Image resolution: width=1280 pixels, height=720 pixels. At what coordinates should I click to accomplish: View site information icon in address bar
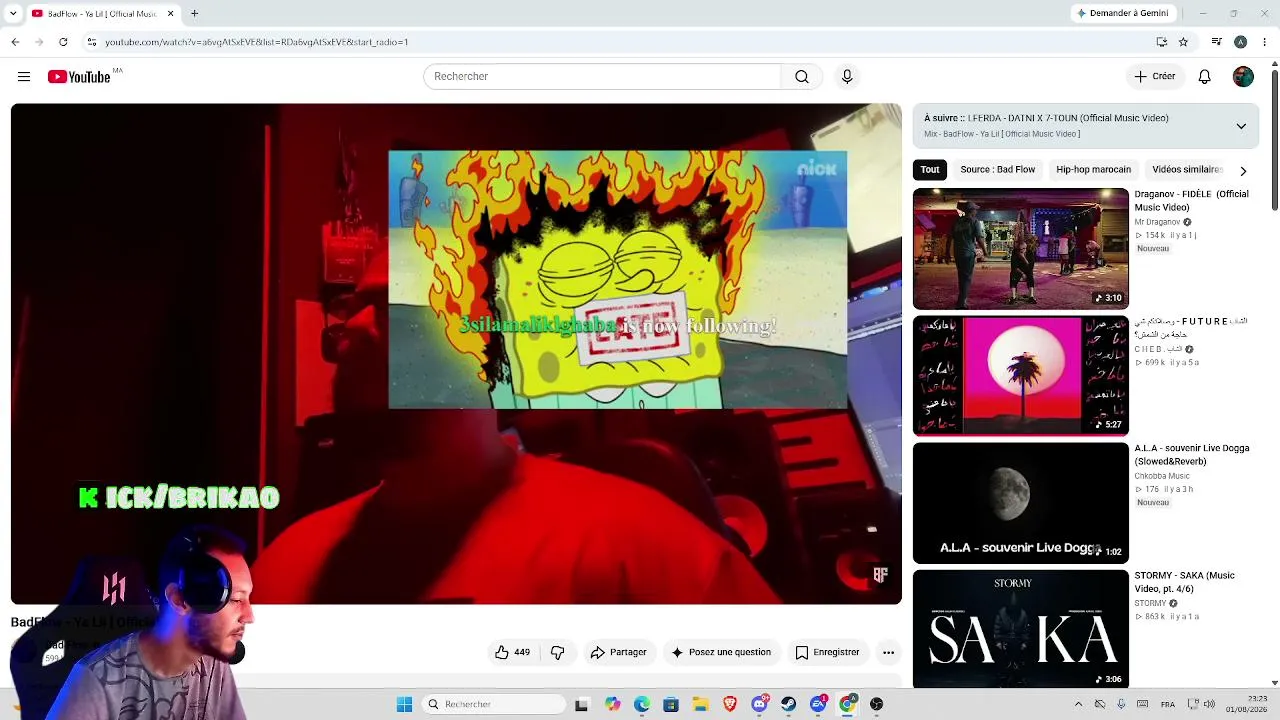click(x=91, y=42)
